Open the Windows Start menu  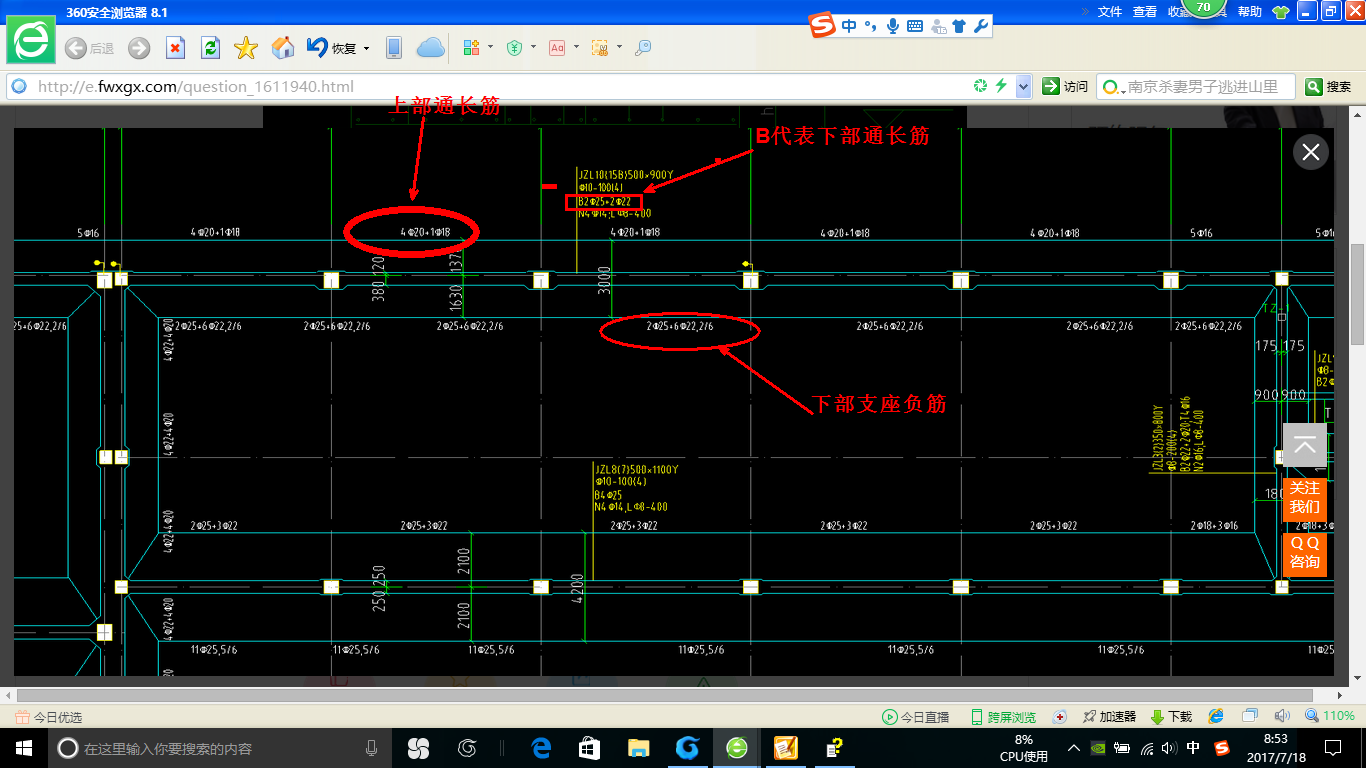23,748
